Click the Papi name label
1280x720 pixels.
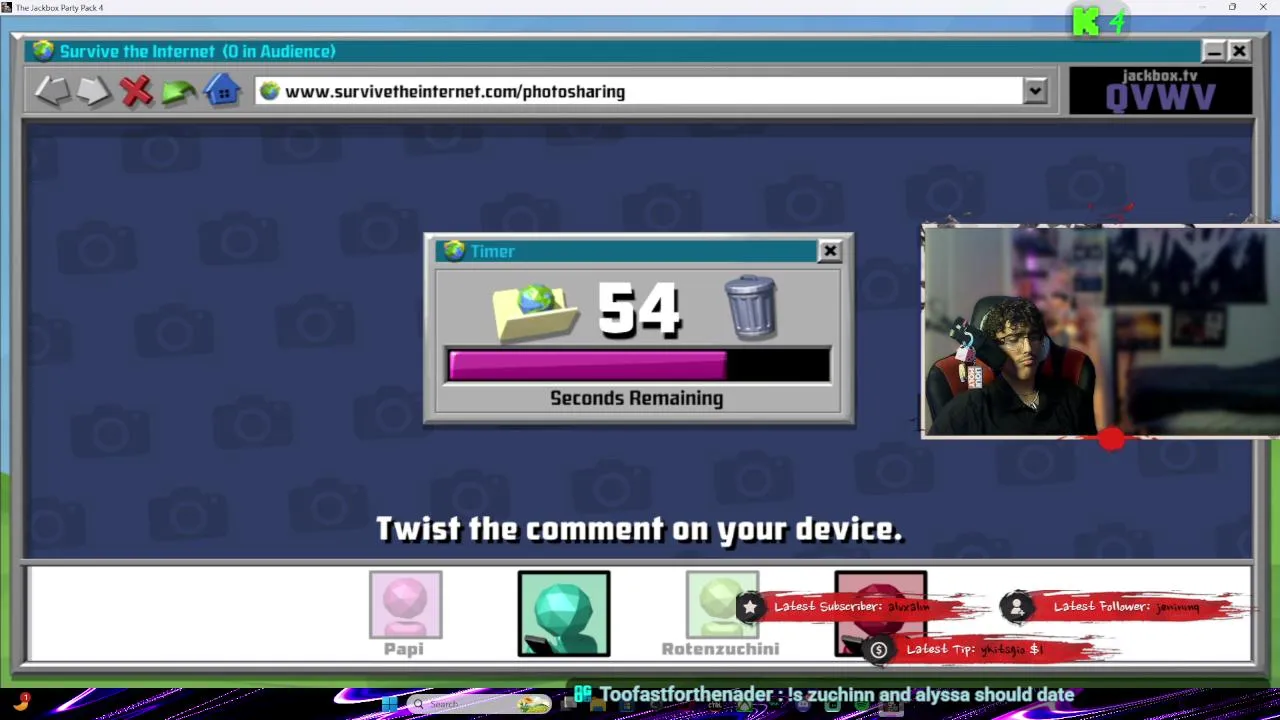404,649
